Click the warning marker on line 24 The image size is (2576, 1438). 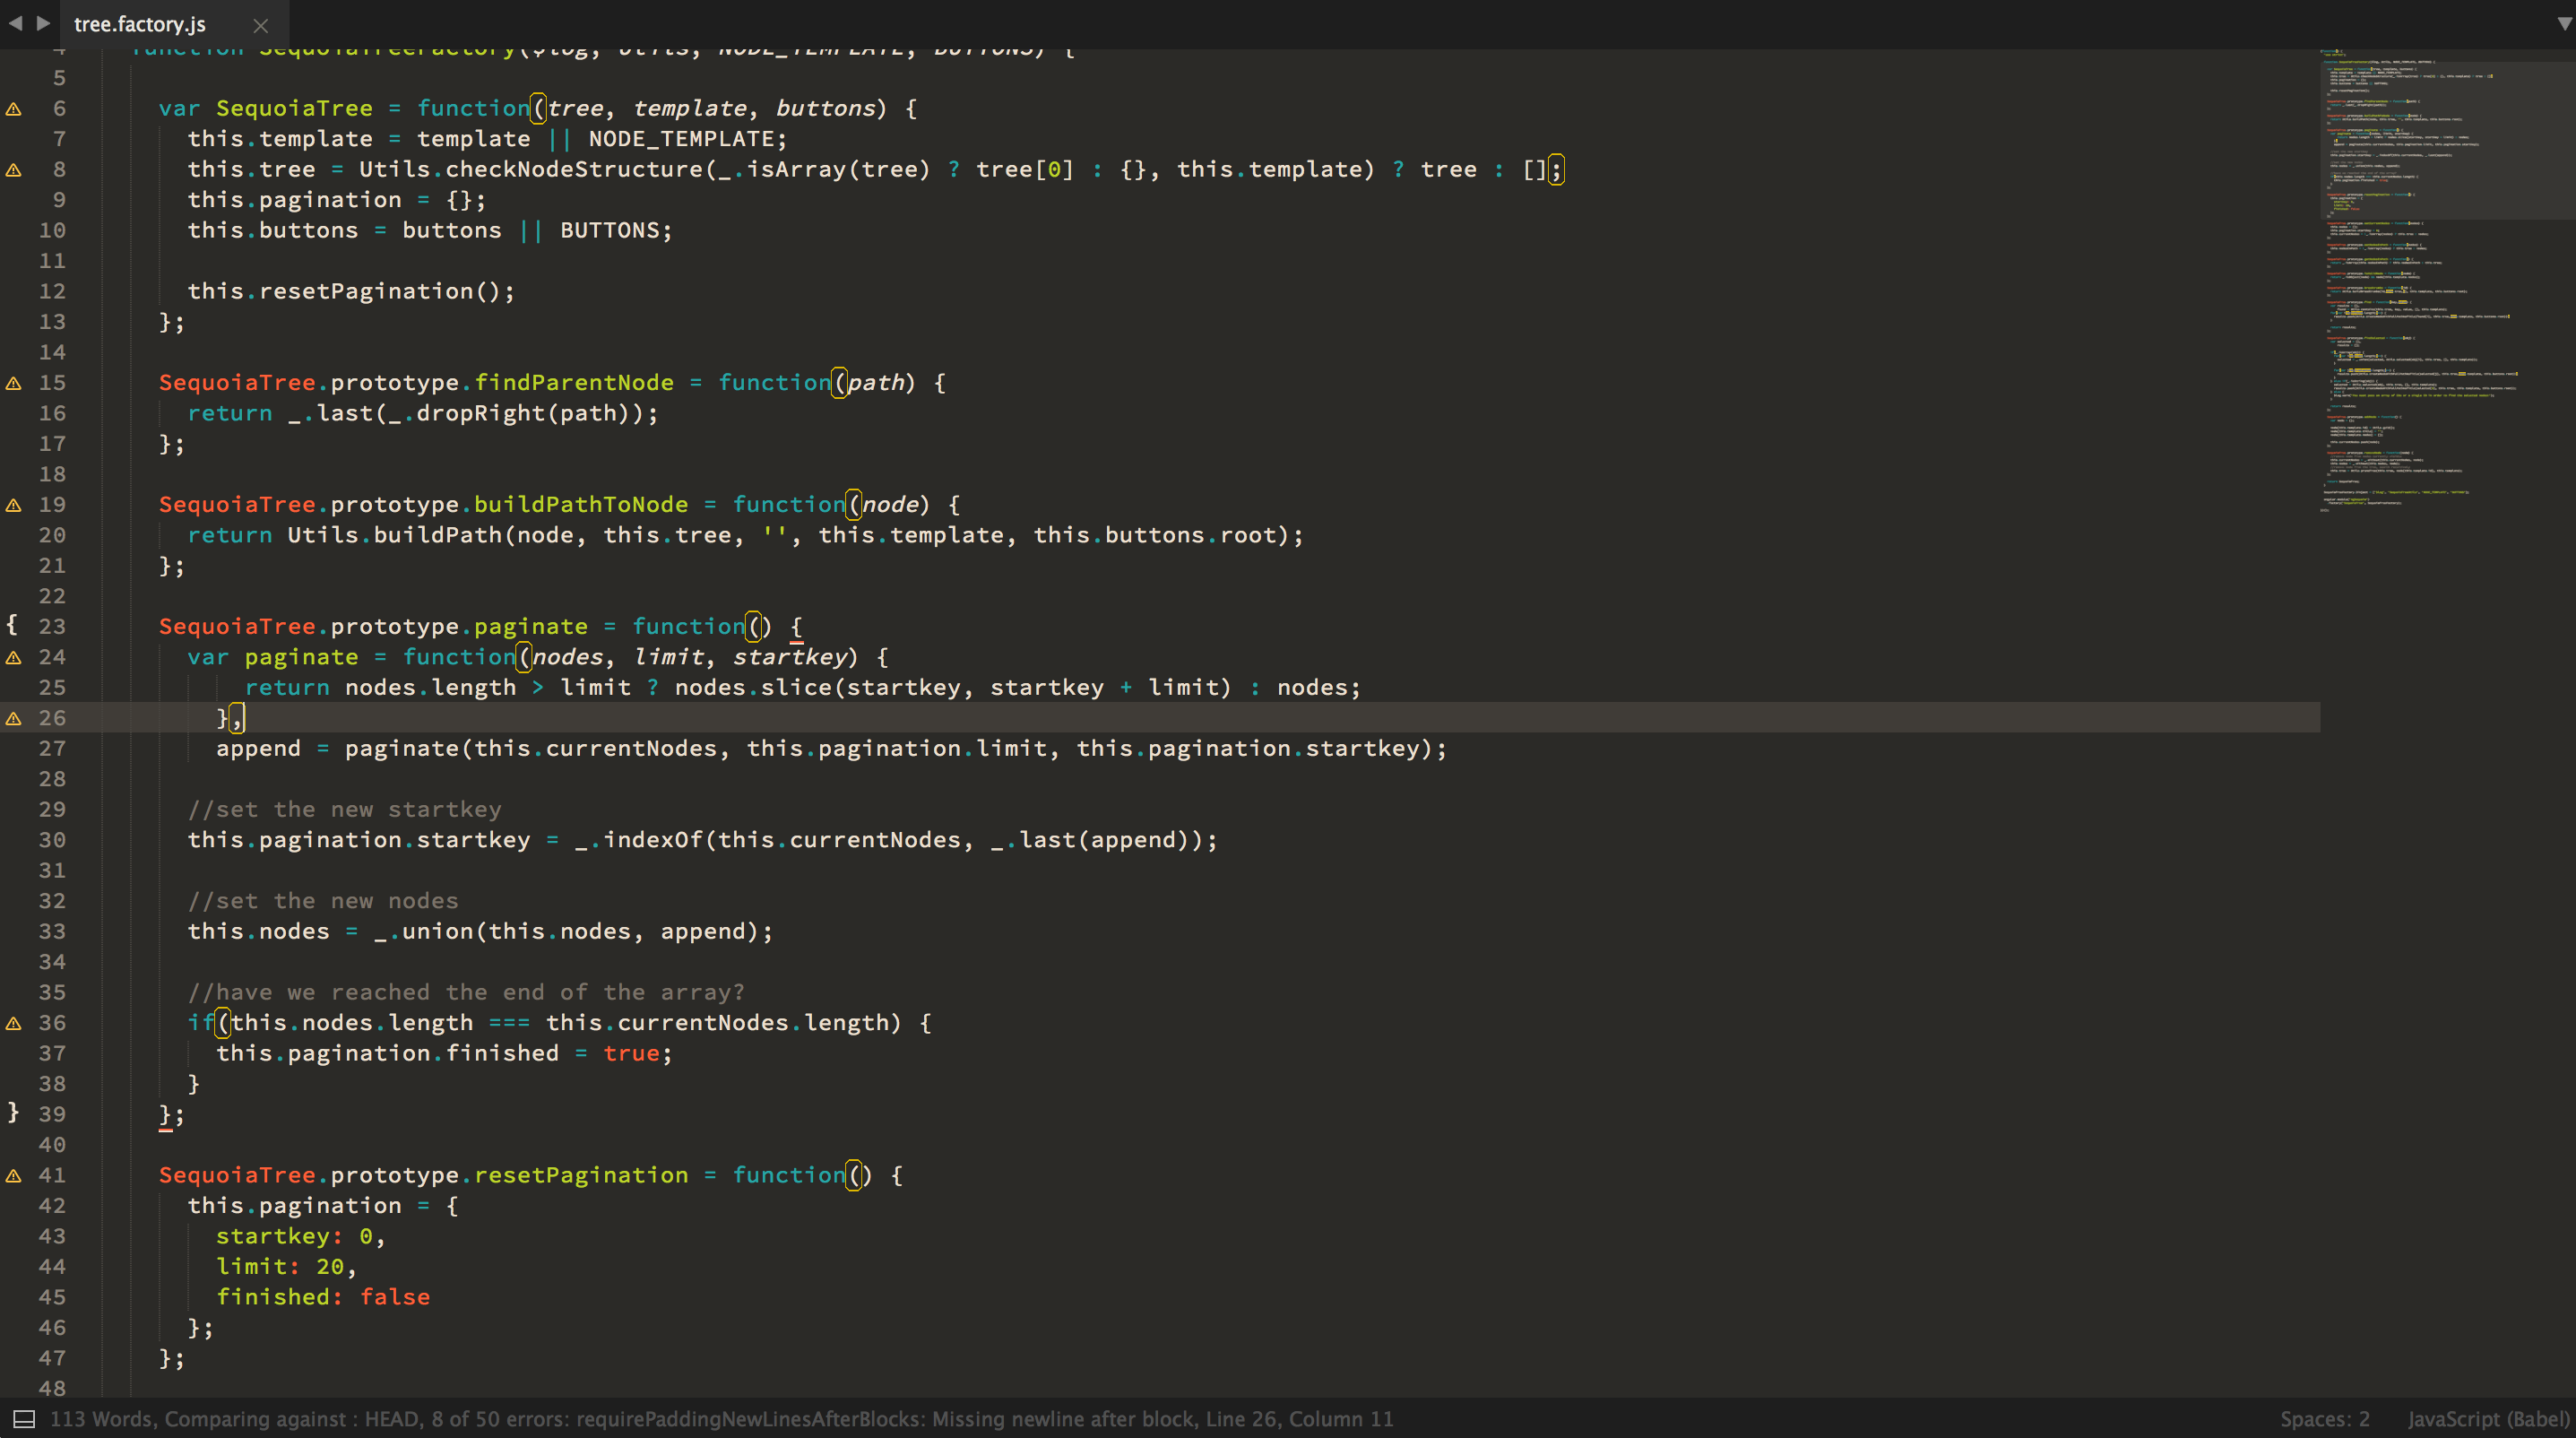14,657
